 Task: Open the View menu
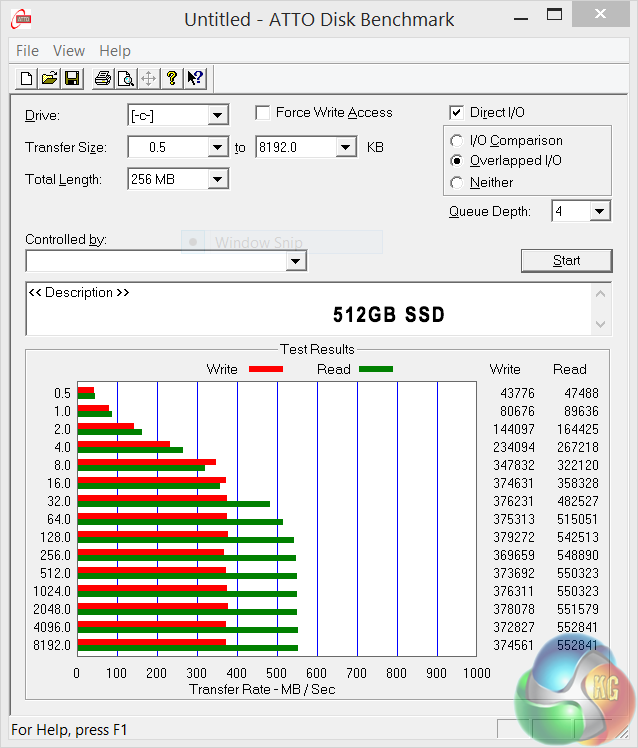pyautogui.click(x=69, y=51)
